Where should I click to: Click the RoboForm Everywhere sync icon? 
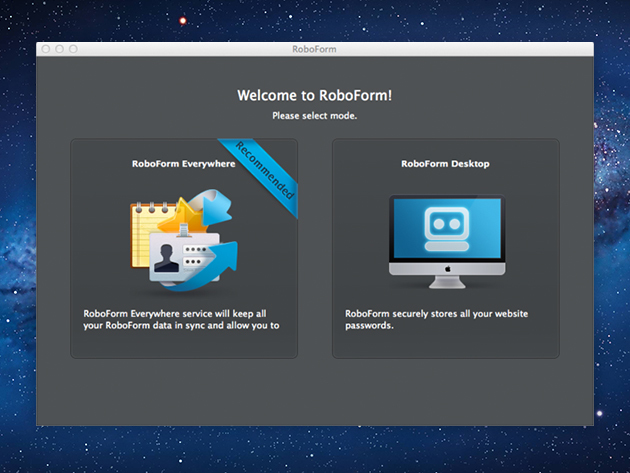point(184,240)
